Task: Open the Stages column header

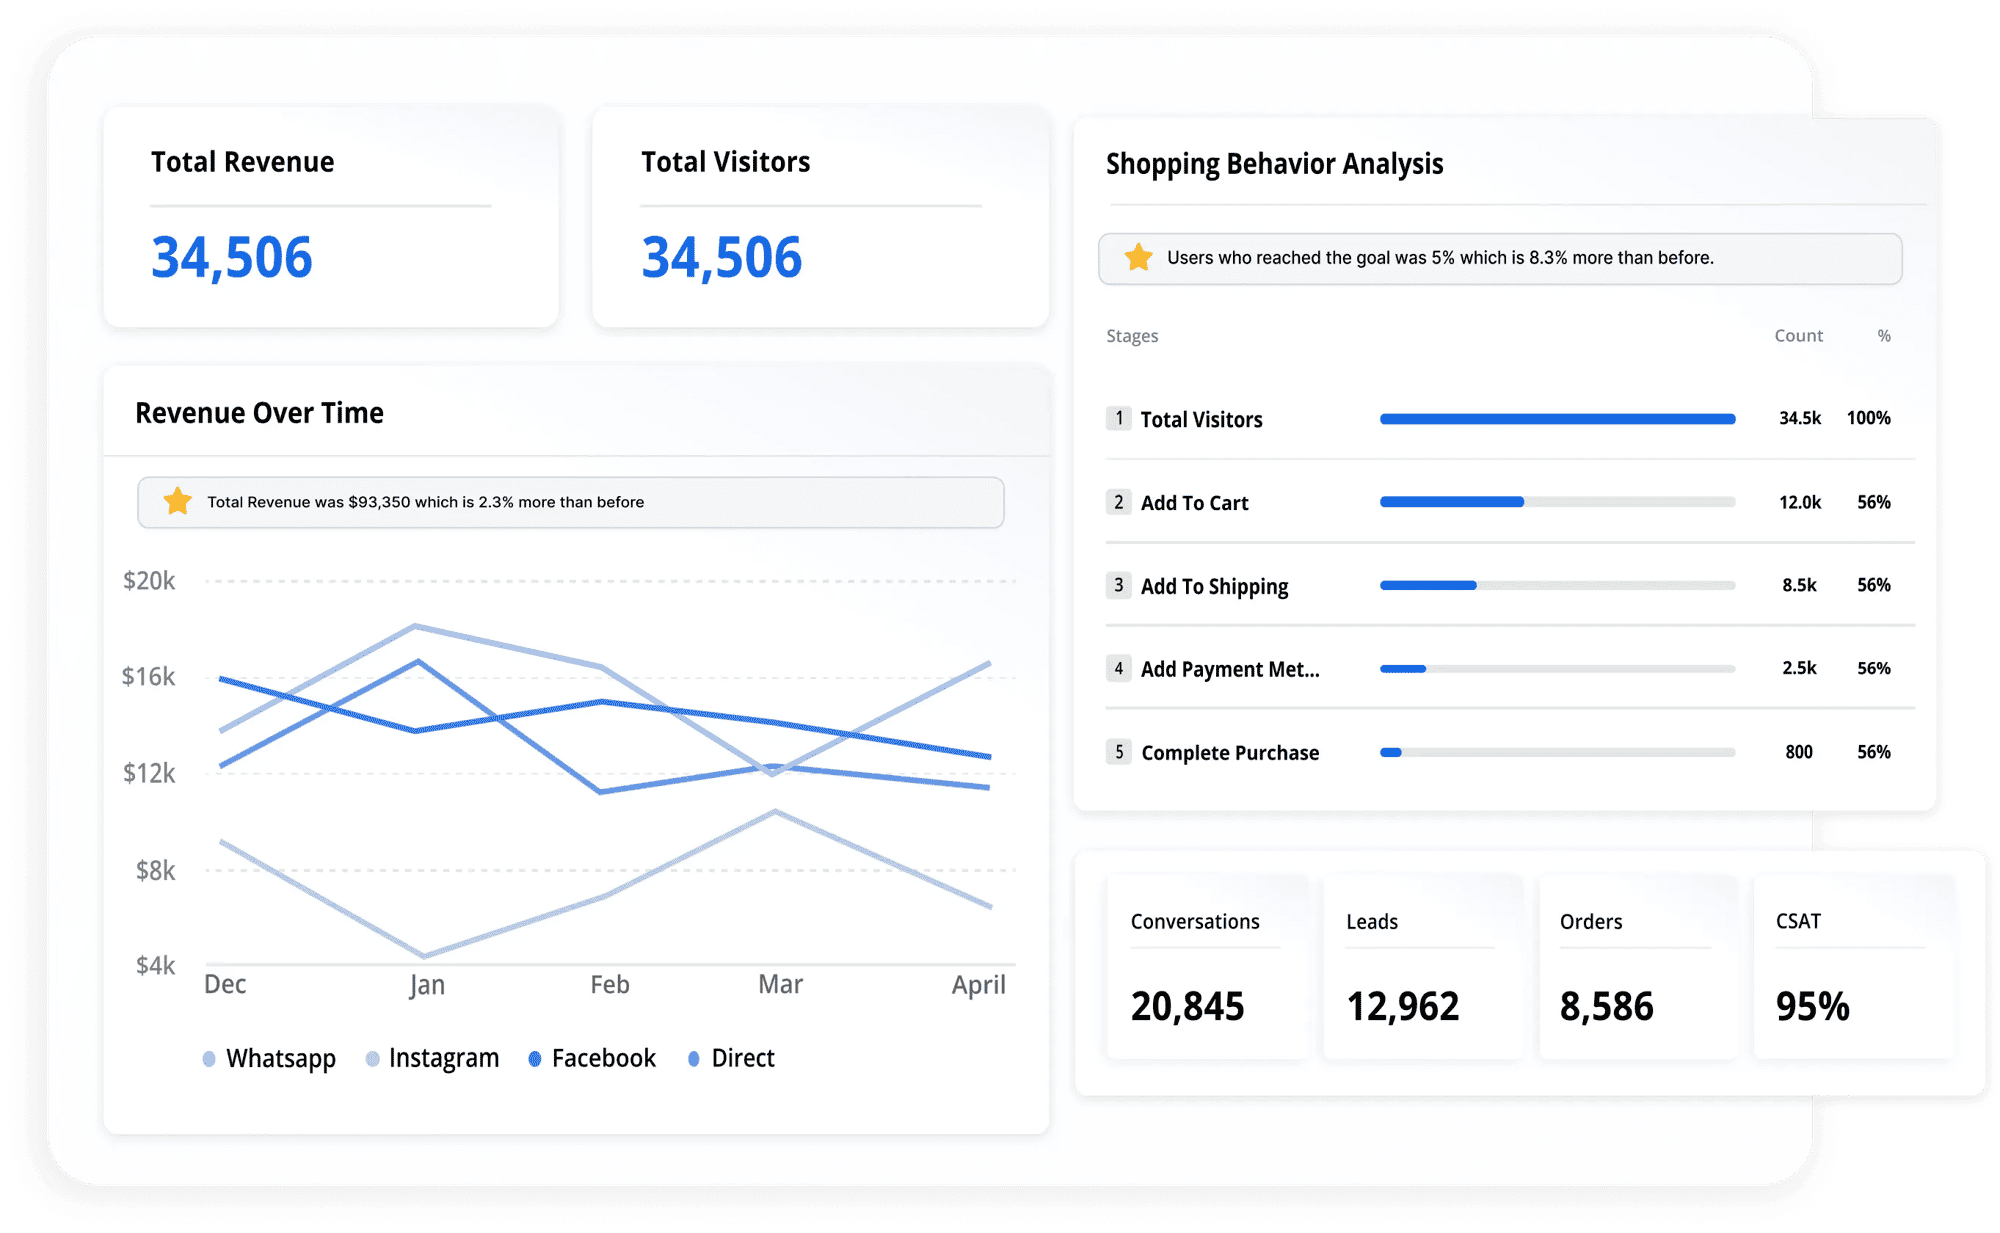Action: (x=1131, y=335)
